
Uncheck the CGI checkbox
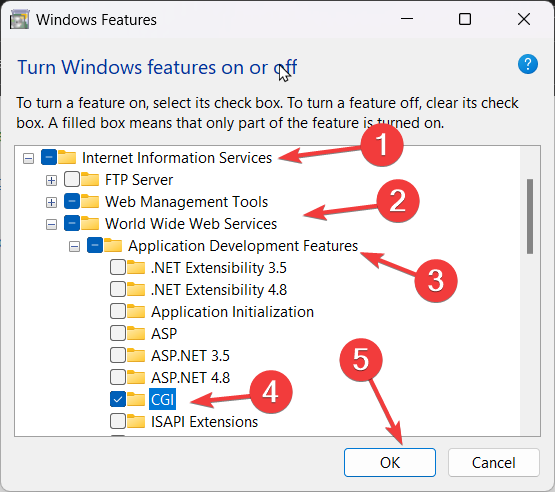(x=118, y=399)
